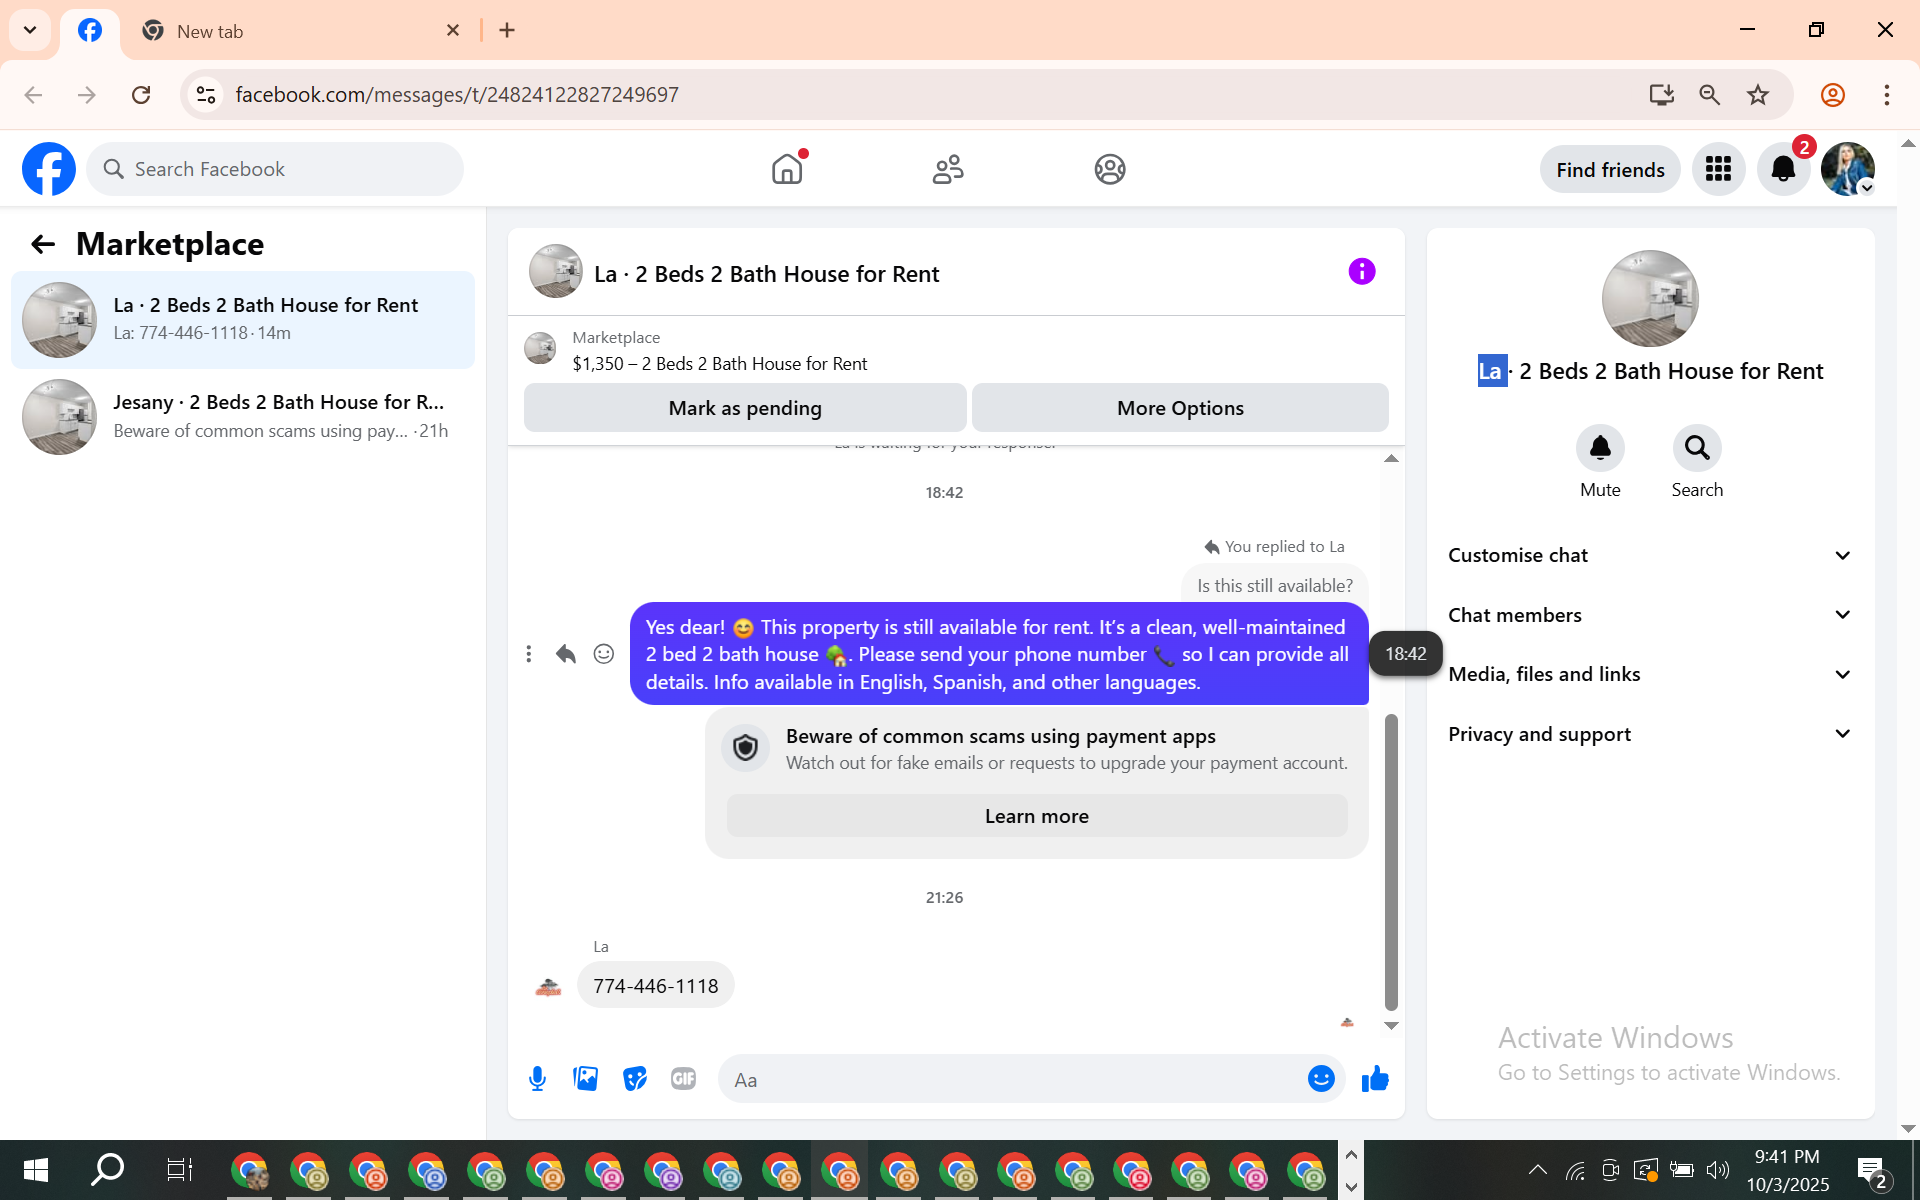Screen dimensions: 1920x1200
Task: Open the Chrome profile icon
Action: click(1832, 95)
